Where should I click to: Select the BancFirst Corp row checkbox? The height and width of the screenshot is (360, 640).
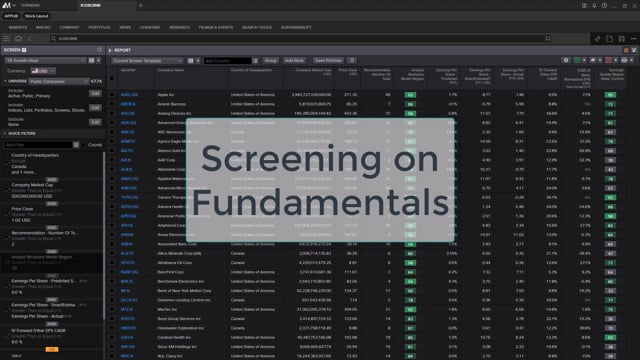coord(112,272)
